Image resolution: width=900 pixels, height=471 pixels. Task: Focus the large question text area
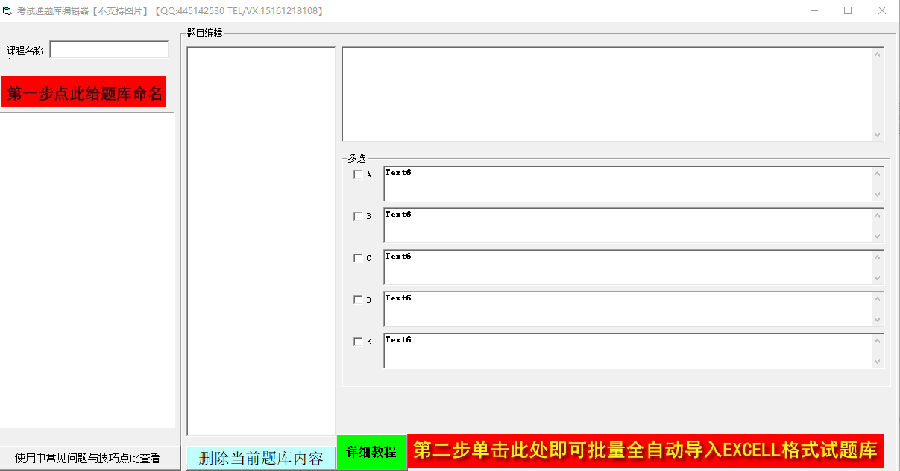[607, 94]
